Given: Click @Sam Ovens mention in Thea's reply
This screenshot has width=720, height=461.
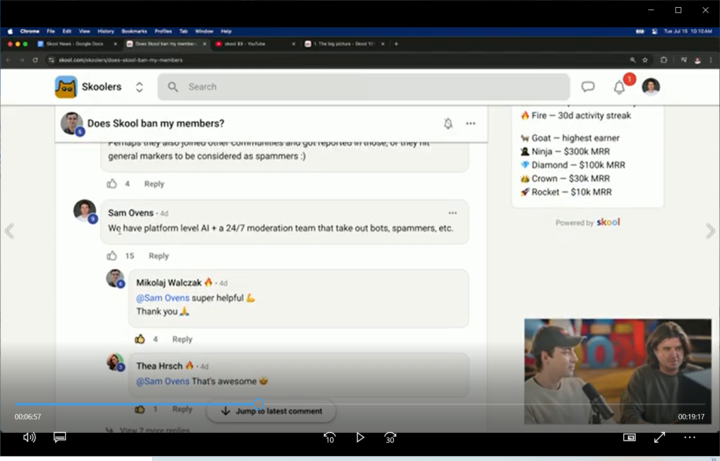Looking at the screenshot, I should 163,381.
